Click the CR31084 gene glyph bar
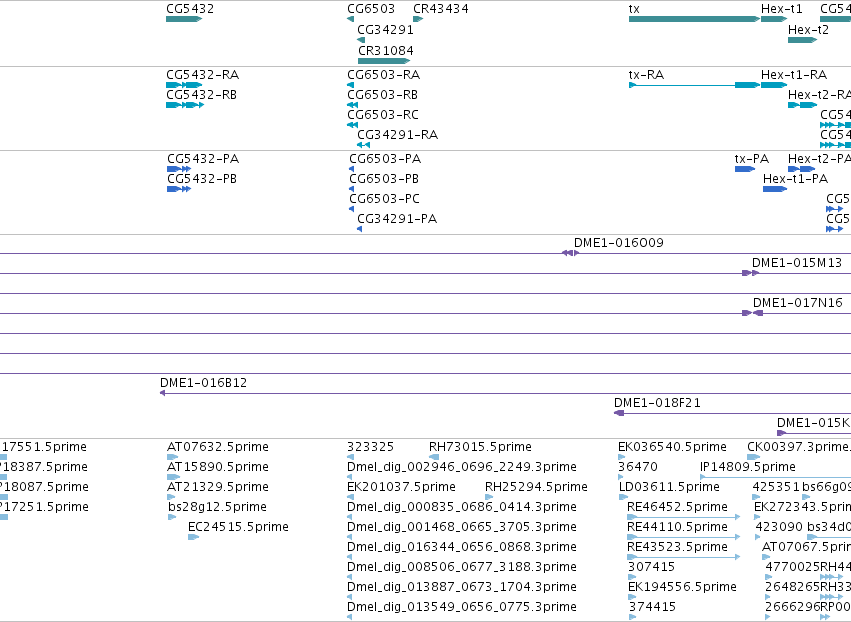The image size is (851, 622). click(x=384, y=61)
